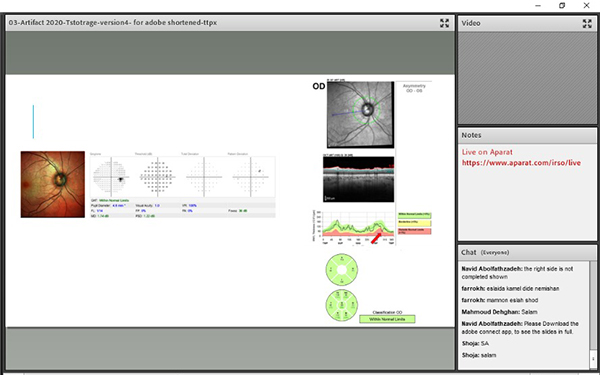This screenshot has height=375, width=600.
Task: Click the grayscale visual field plot
Action: [111, 177]
